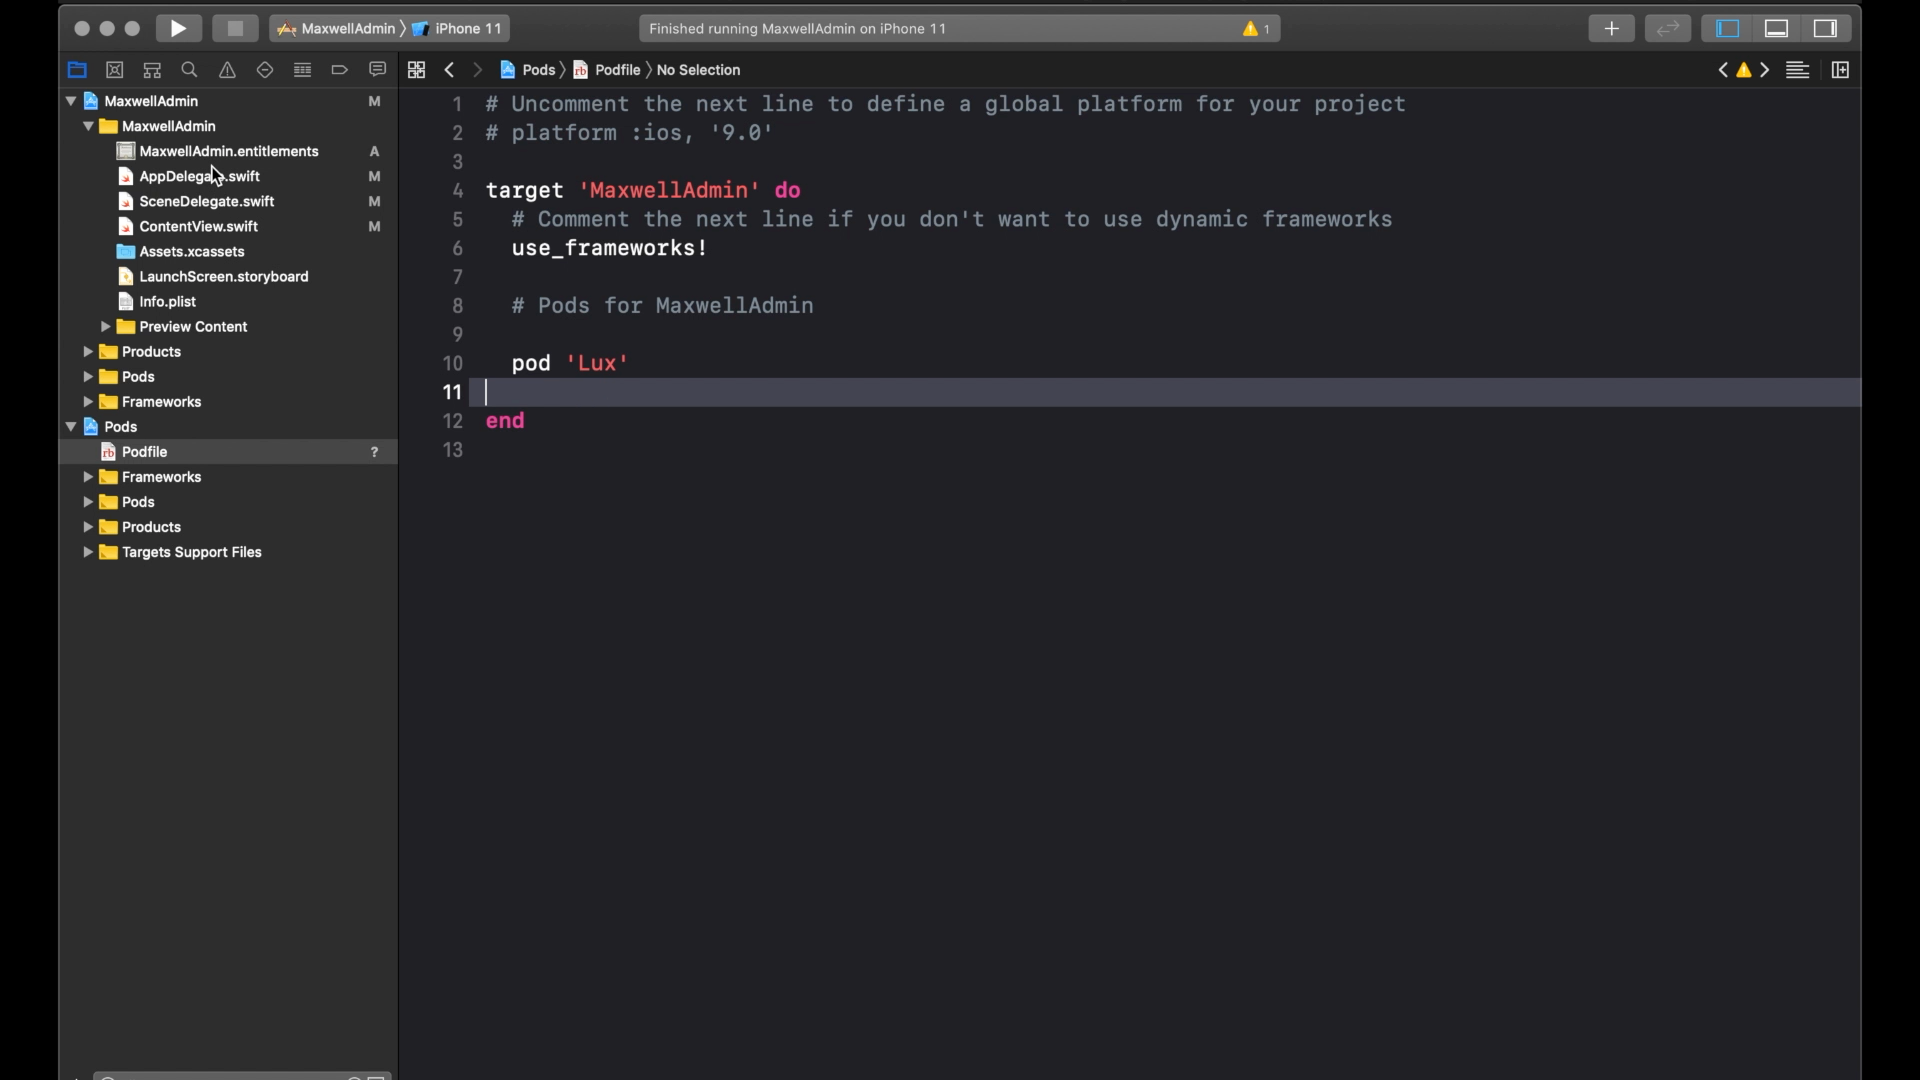1920x1080 pixels.
Task: Expand the MaxwellAdmin project folder
Action: click(69, 100)
